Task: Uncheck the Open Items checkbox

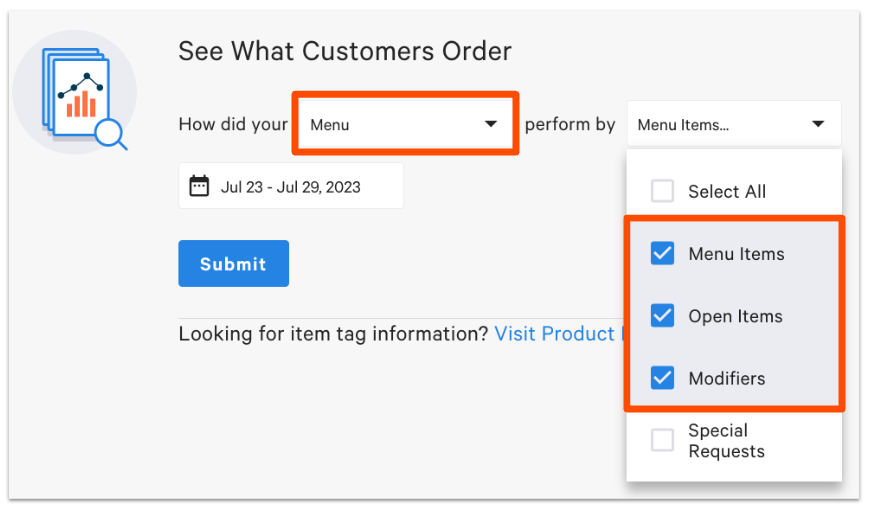Action: [662, 316]
